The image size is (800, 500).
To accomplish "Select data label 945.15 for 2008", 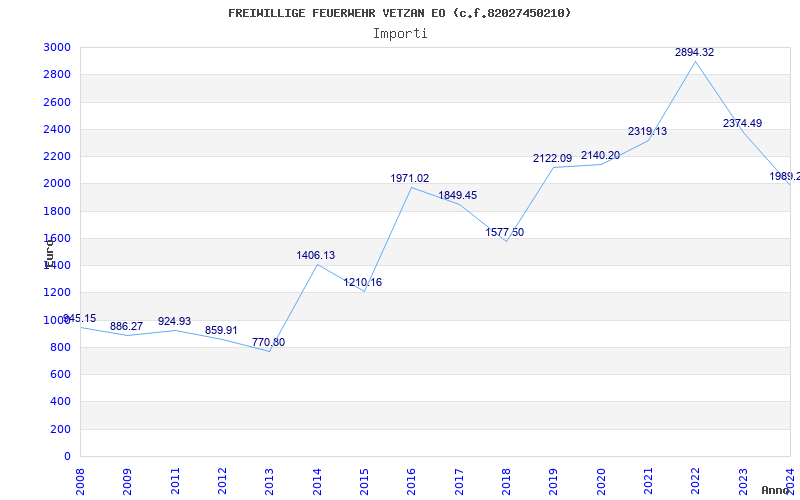I will tap(80, 318).
